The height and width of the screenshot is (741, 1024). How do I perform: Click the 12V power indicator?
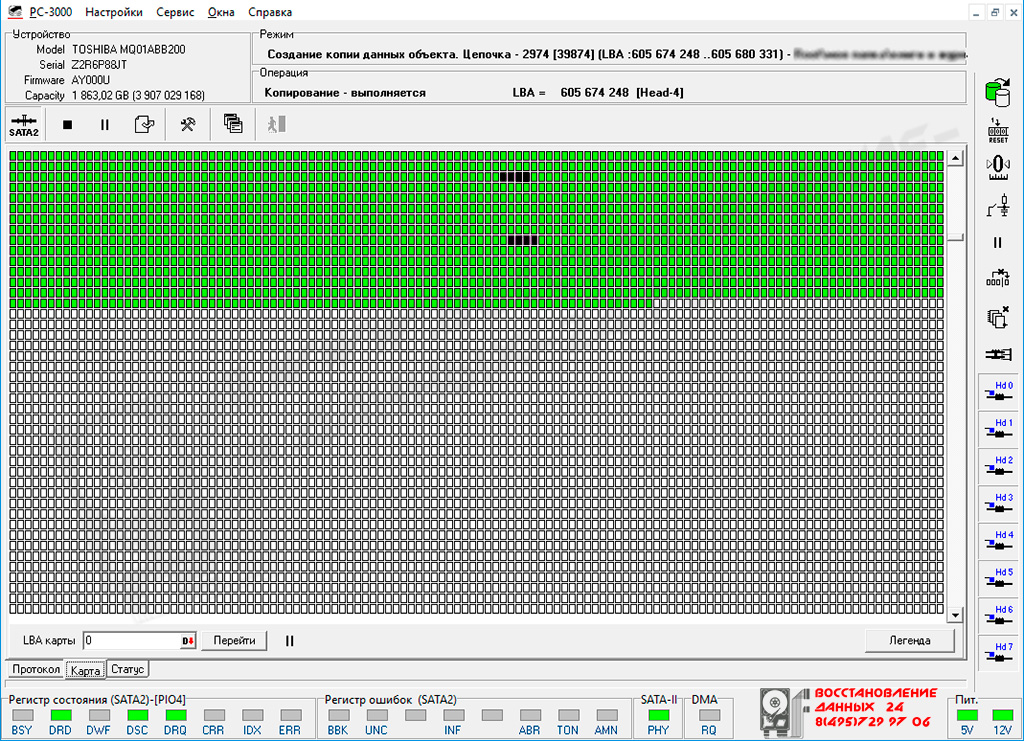point(1002,716)
